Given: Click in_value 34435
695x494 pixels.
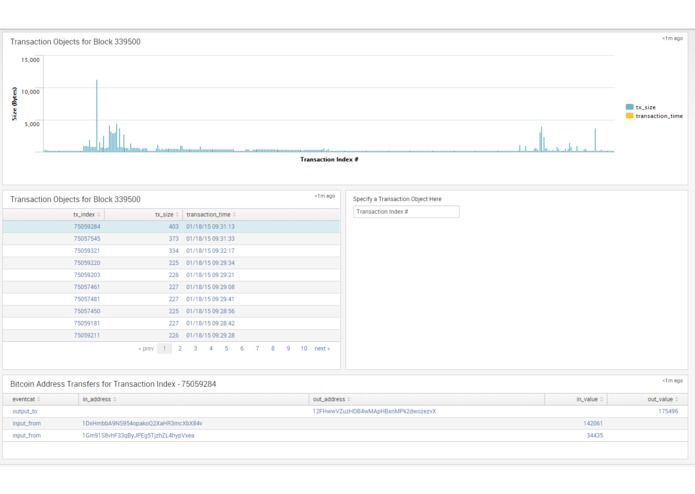Looking at the screenshot, I should click(595, 436).
